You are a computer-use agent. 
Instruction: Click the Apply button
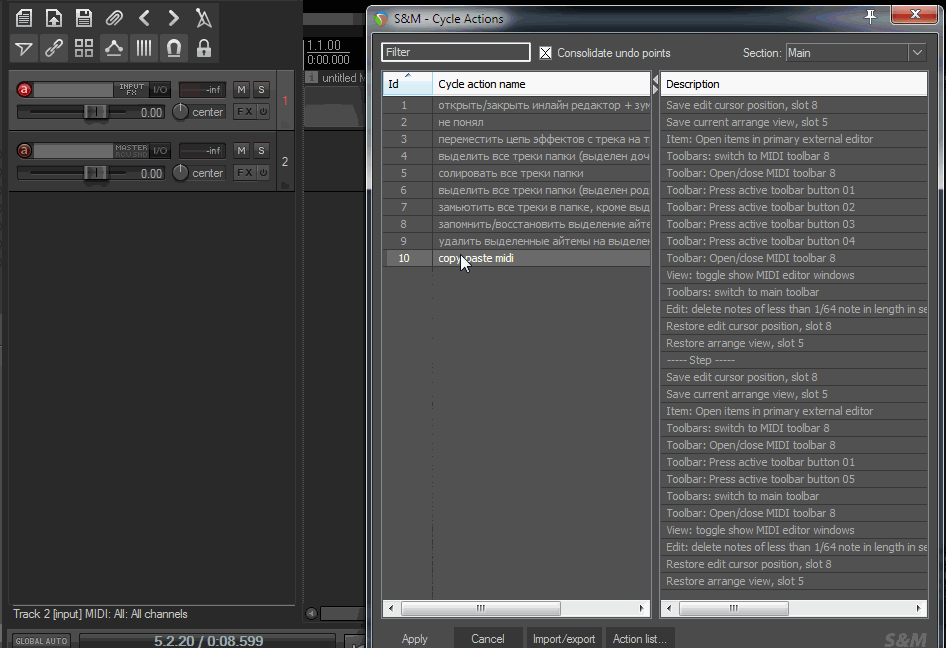[414, 638]
